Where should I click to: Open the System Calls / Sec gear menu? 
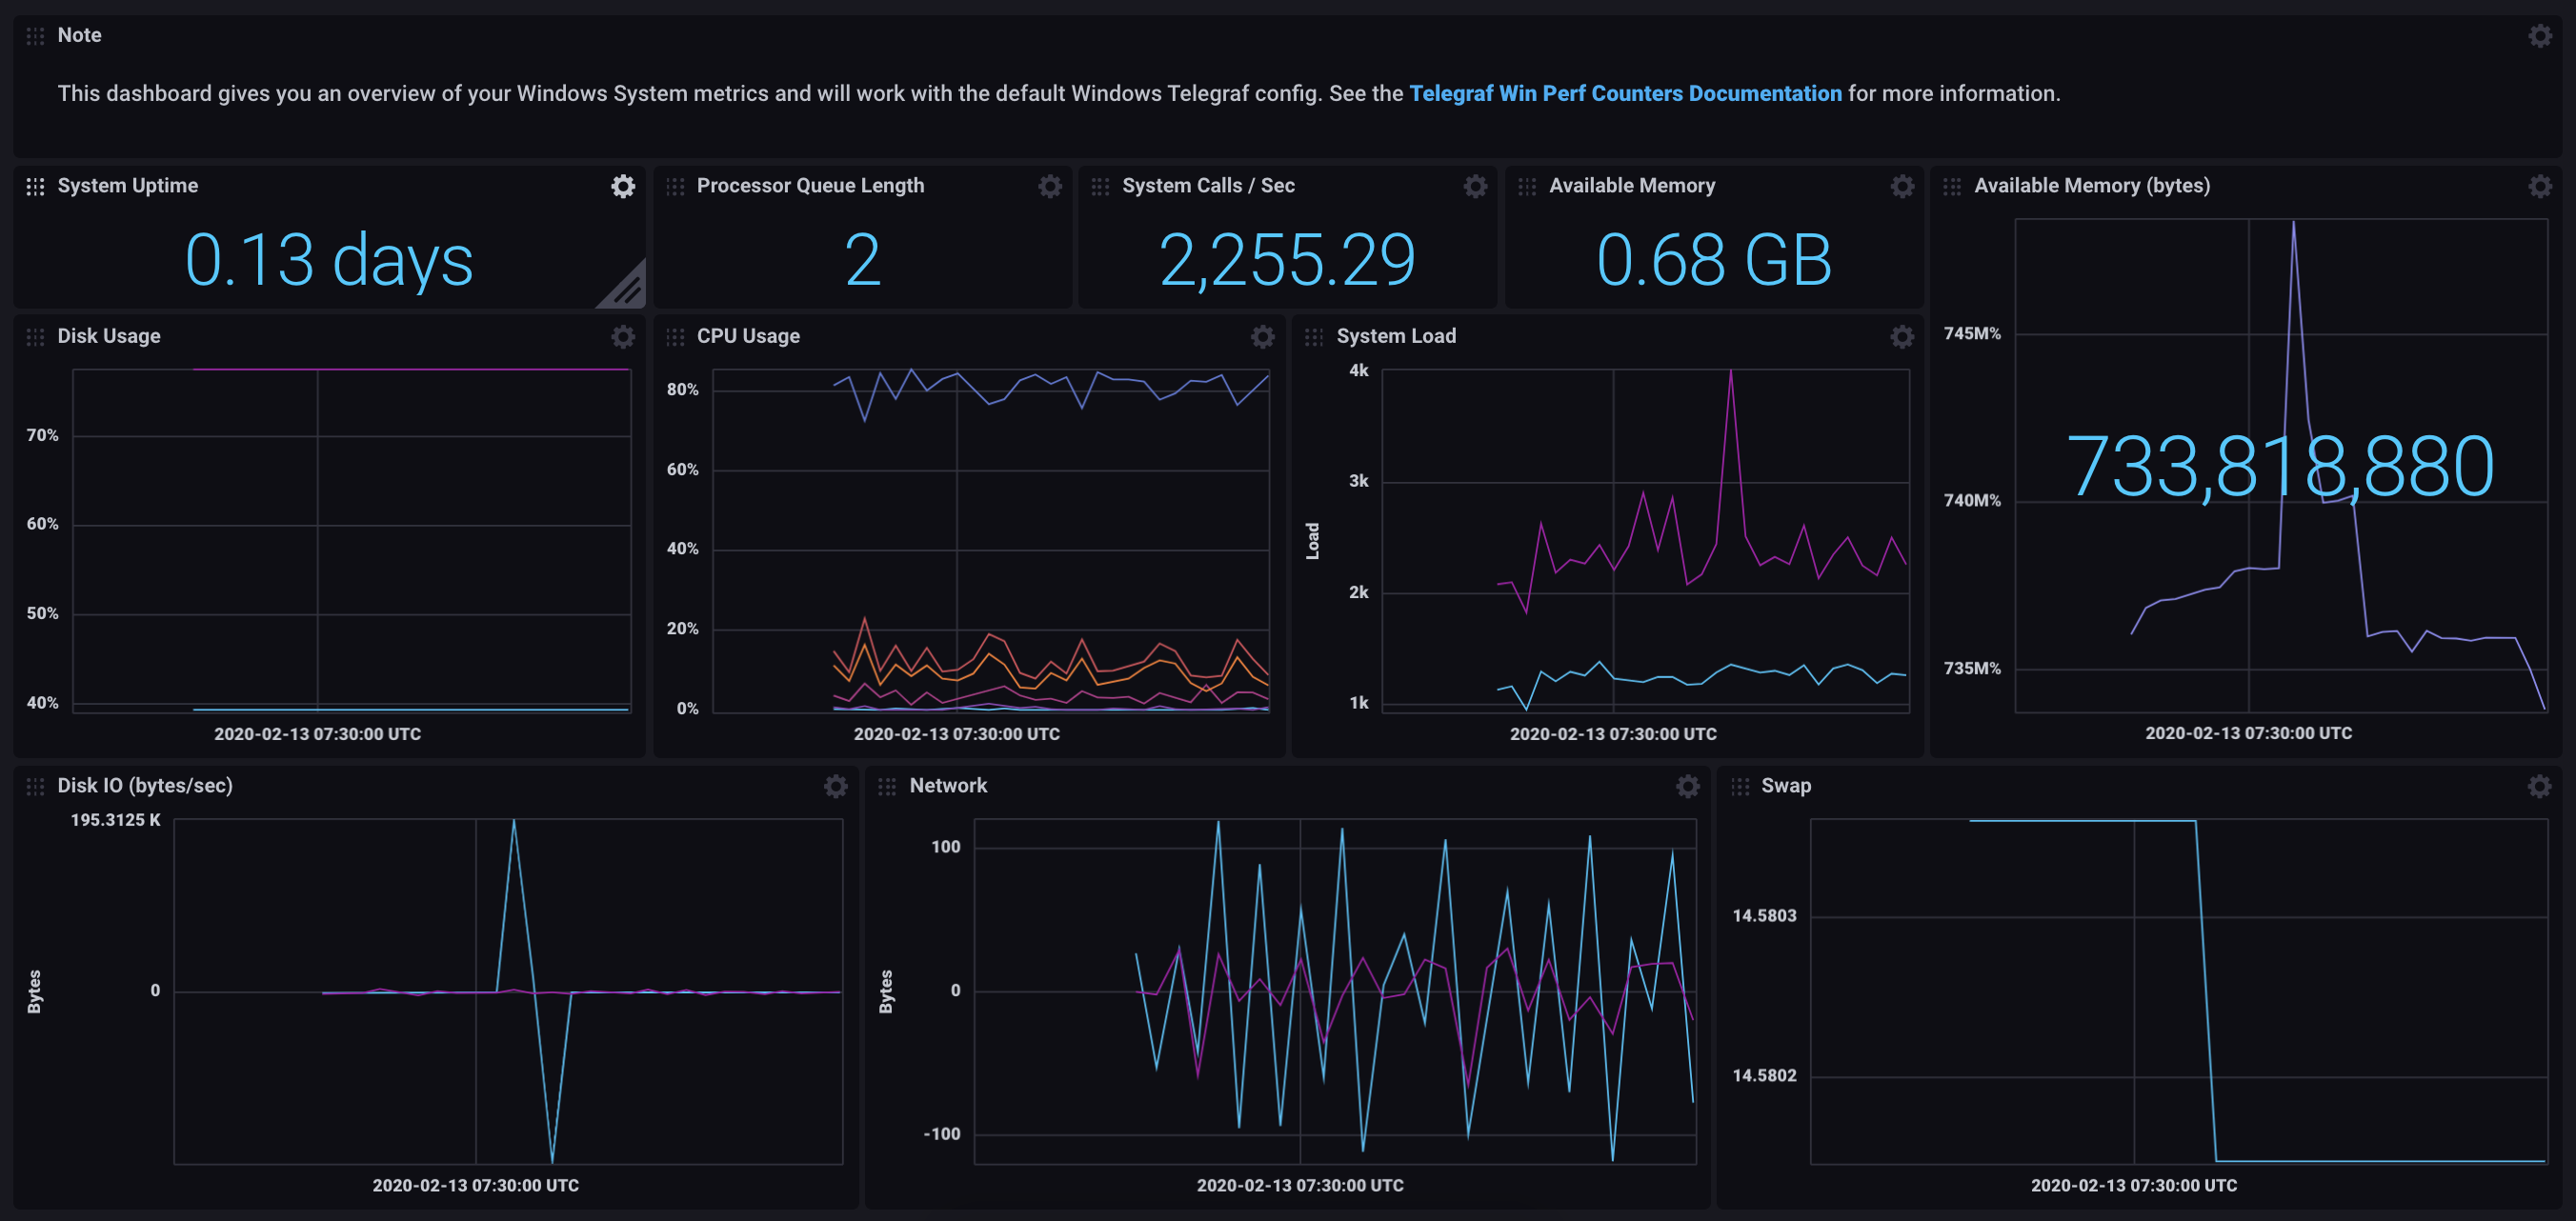click(x=1476, y=186)
